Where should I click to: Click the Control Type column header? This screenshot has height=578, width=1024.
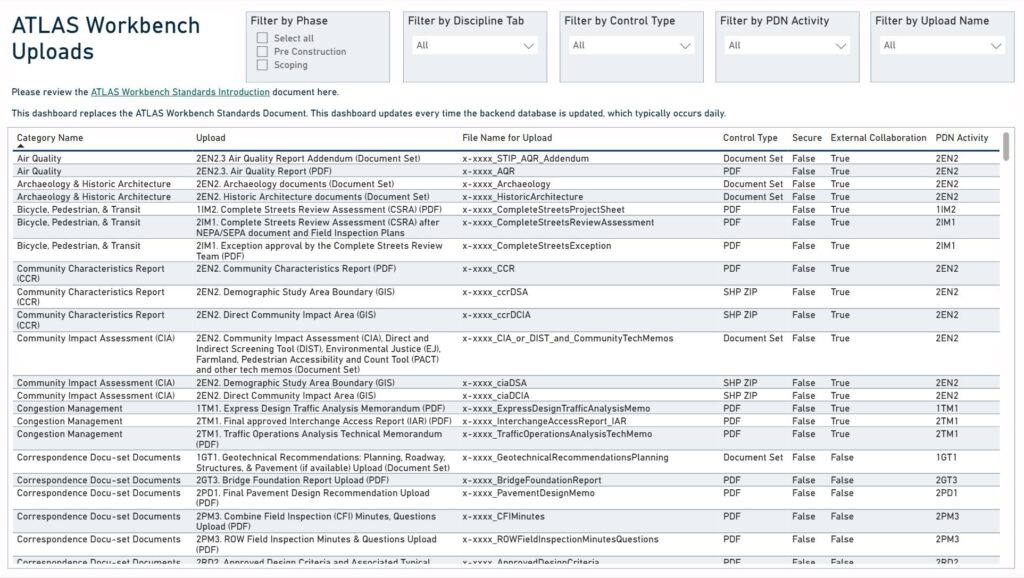(750, 138)
